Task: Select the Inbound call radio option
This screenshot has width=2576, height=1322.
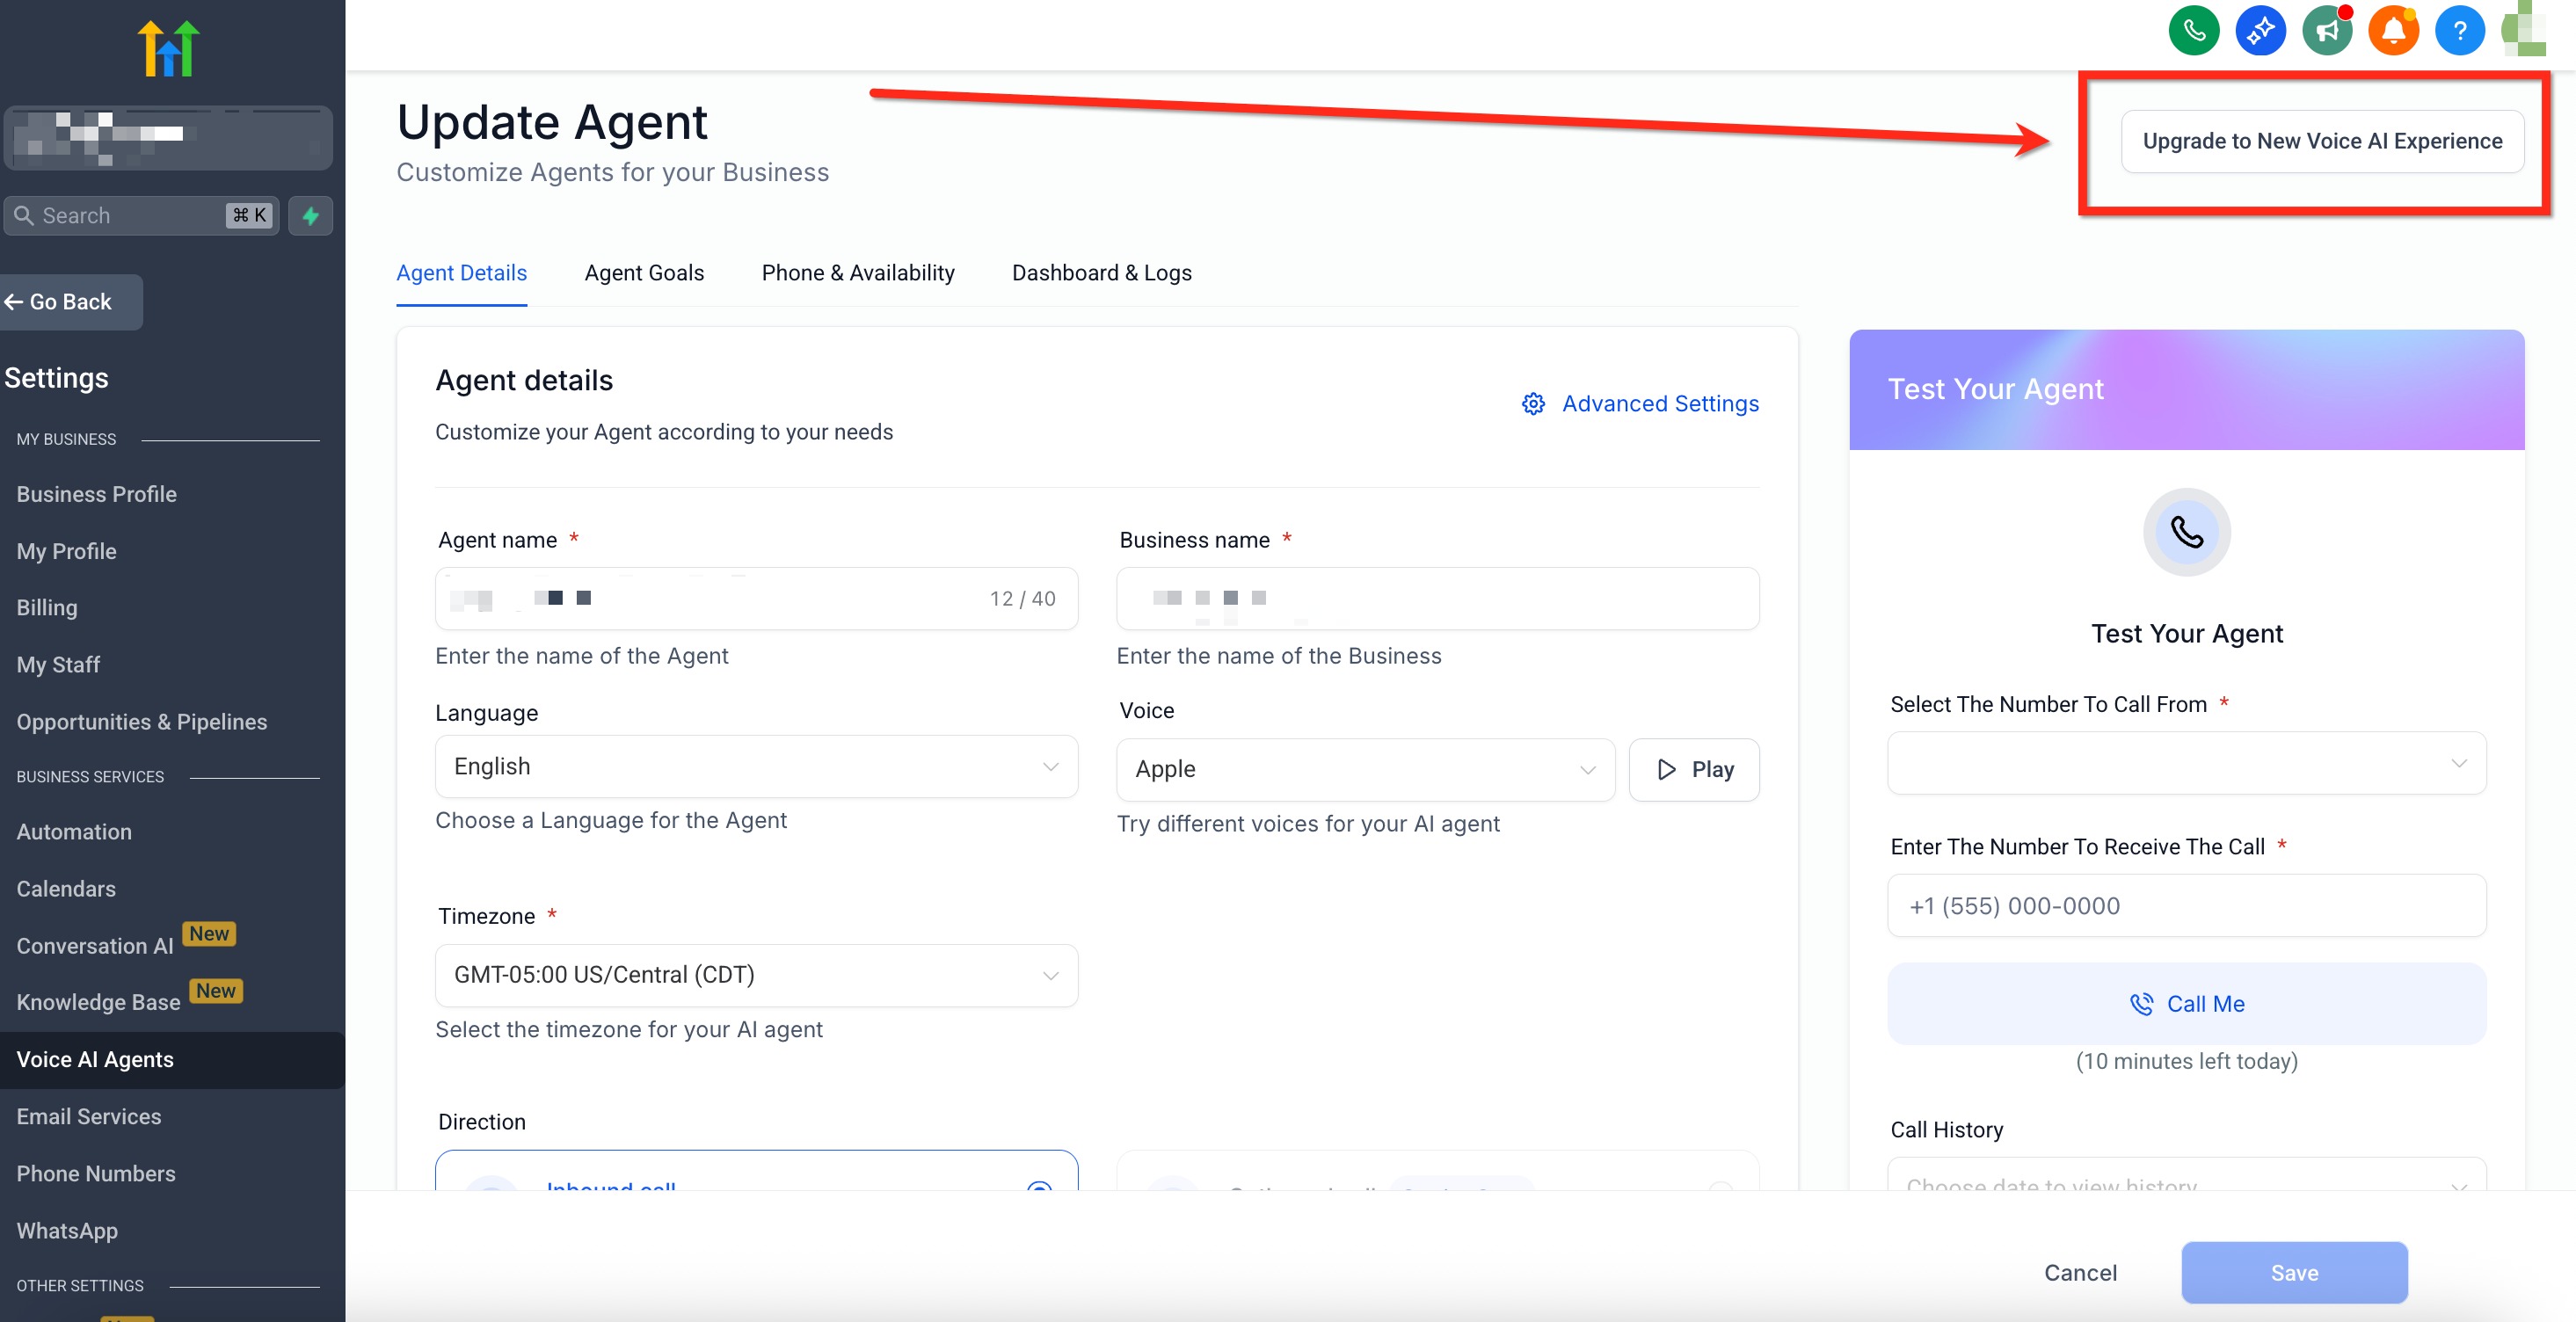Action: pyautogui.click(x=1039, y=1185)
